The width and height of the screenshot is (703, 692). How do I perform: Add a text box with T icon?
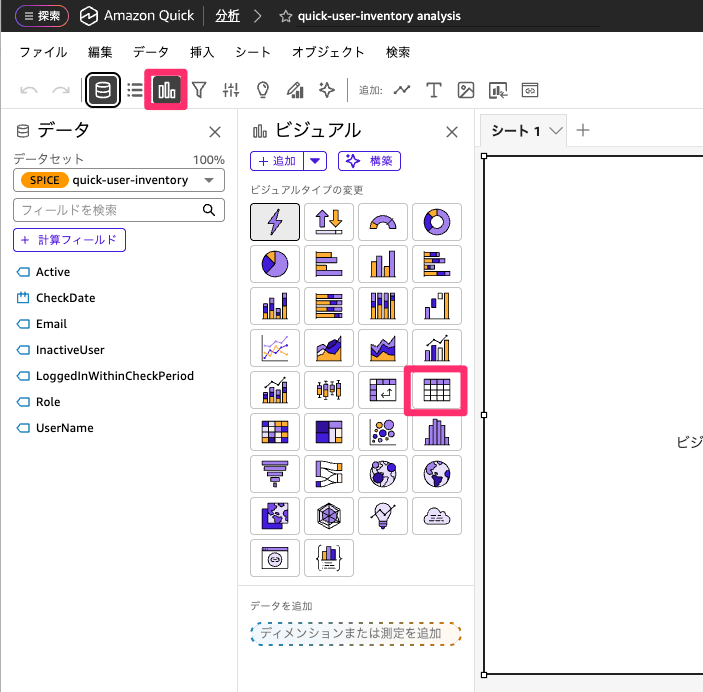pyautogui.click(x=434, y=90)
